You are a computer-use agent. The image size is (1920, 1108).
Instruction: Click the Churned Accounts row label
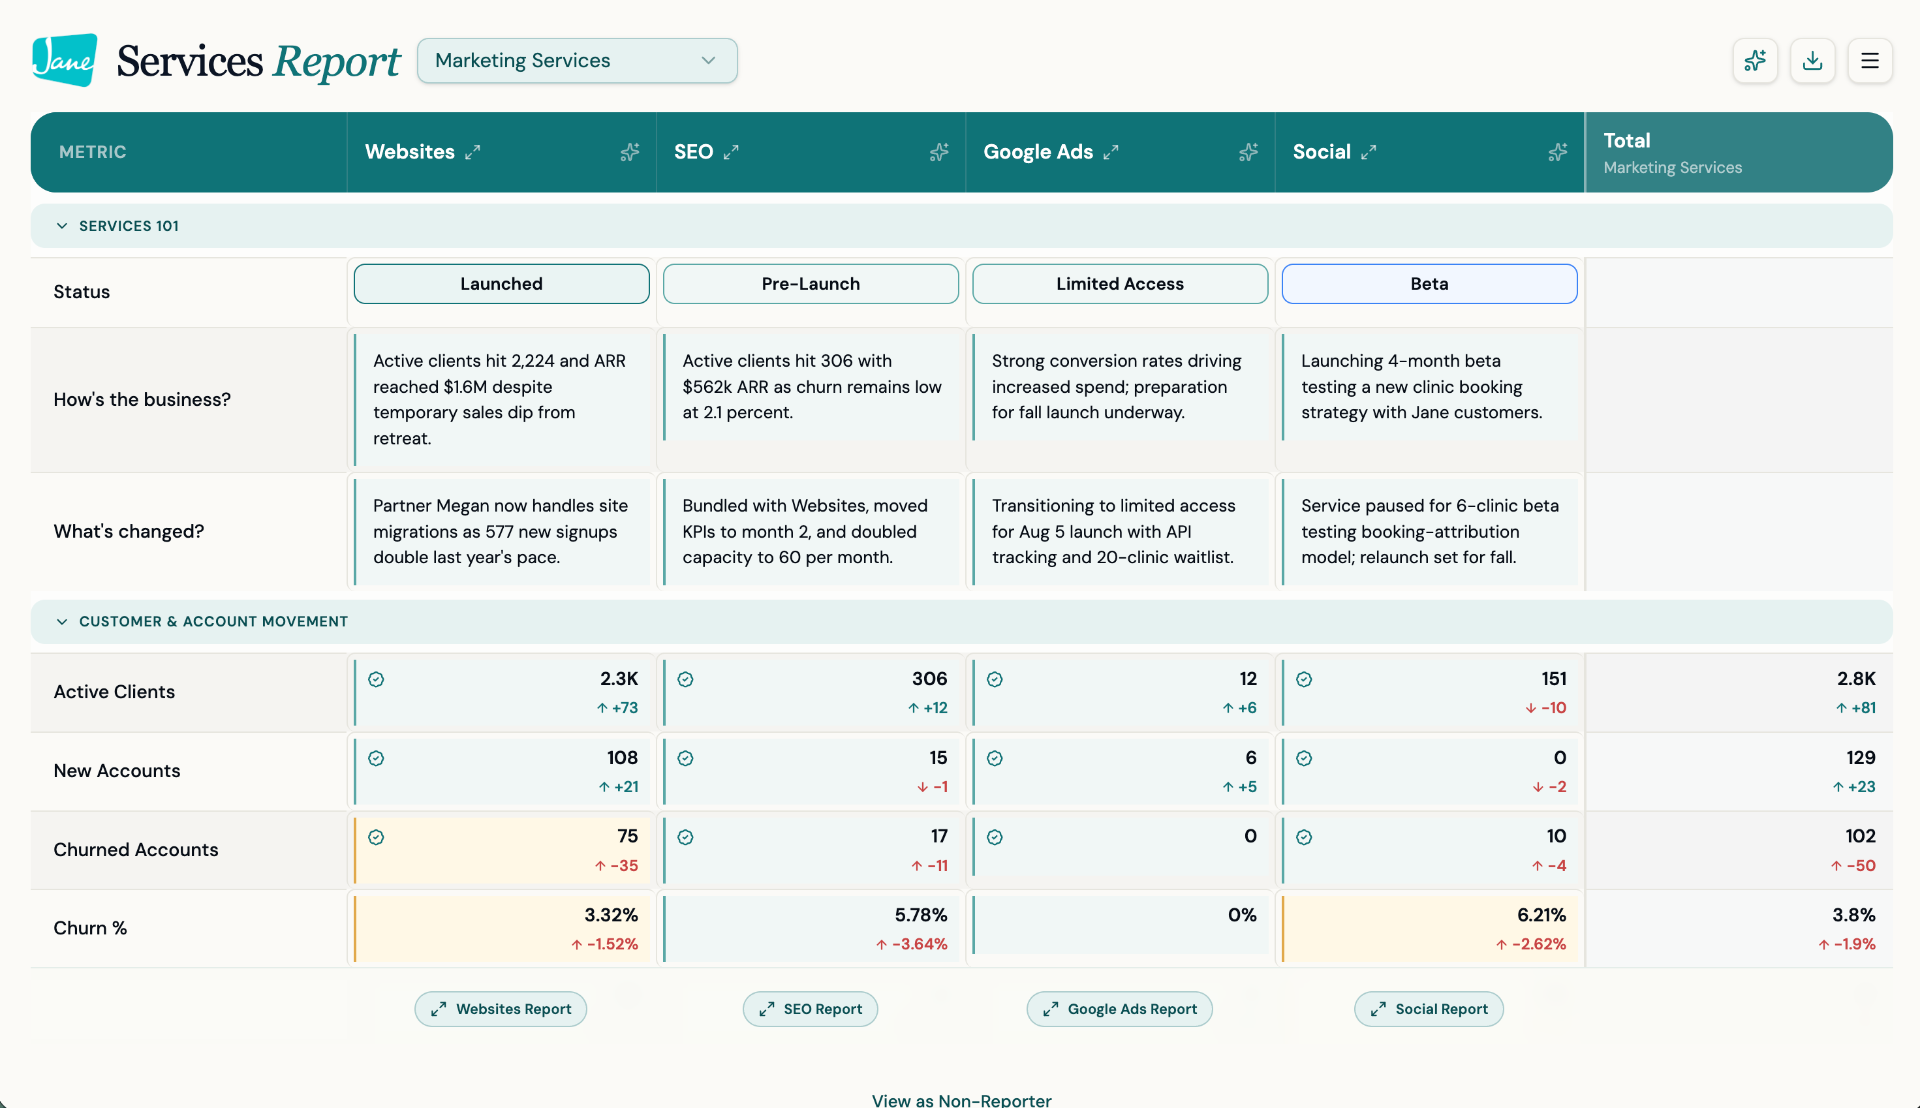[136, 850]
